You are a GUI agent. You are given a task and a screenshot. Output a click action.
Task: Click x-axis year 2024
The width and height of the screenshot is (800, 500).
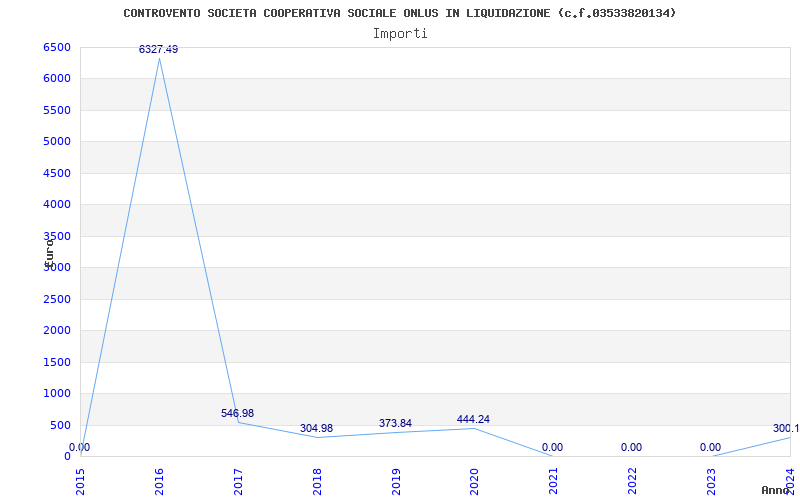tap(790, 481)
